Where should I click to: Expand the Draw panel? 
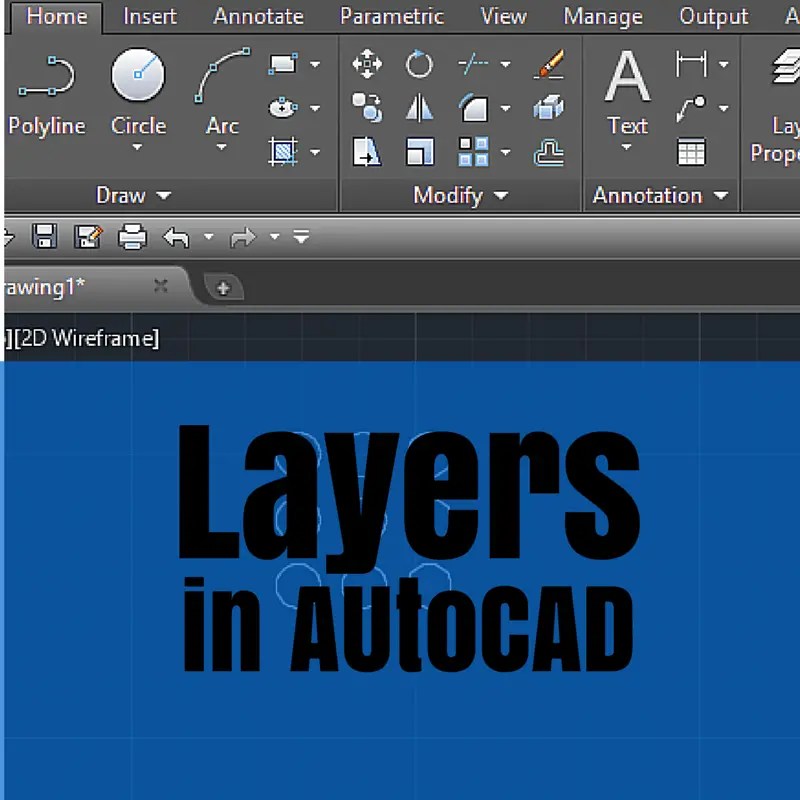[x=134, y=195]
